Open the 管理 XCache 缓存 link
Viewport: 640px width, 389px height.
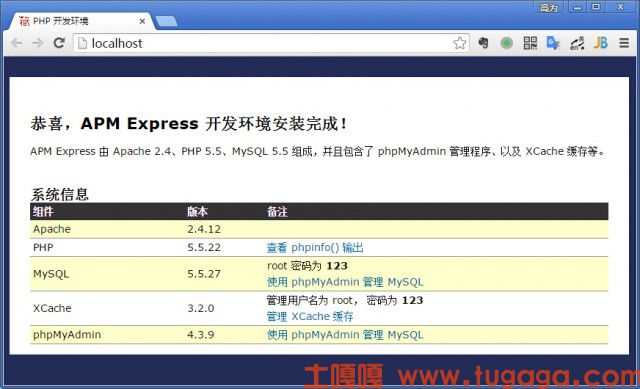[310, 316]
